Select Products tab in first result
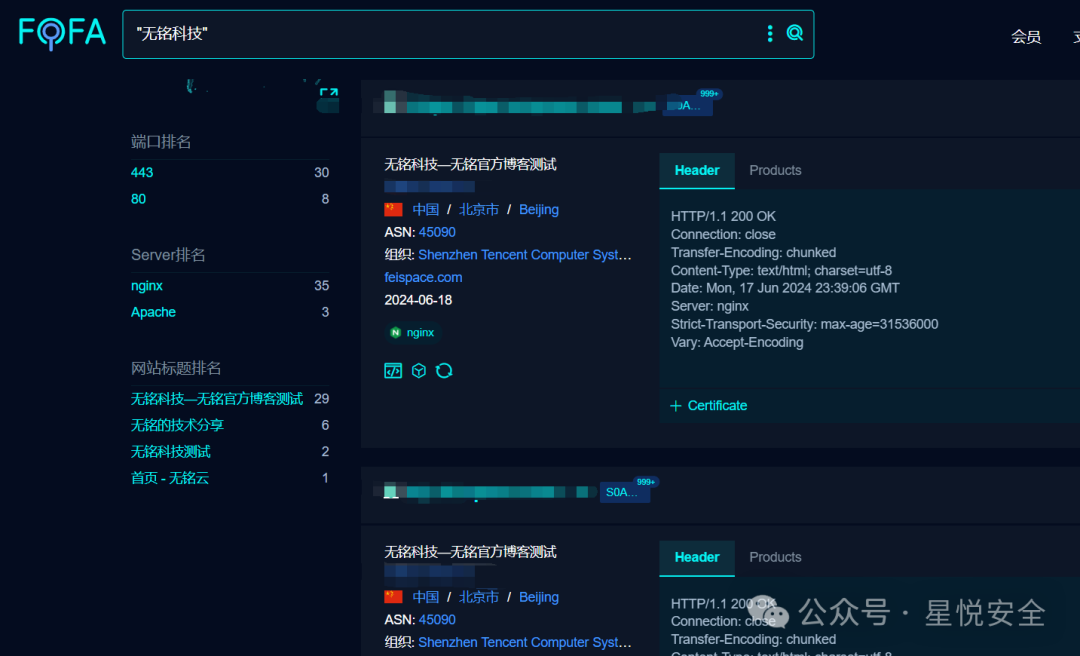 click(x=775, y=170)
